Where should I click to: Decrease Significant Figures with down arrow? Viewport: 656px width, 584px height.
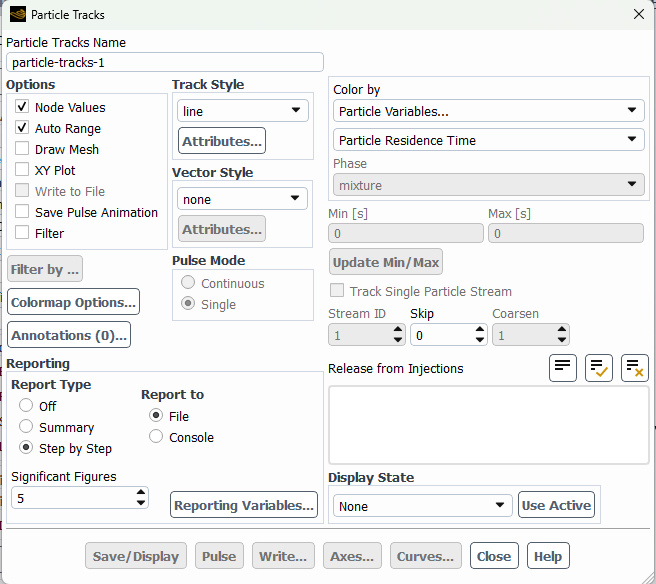tap(141, 503)
